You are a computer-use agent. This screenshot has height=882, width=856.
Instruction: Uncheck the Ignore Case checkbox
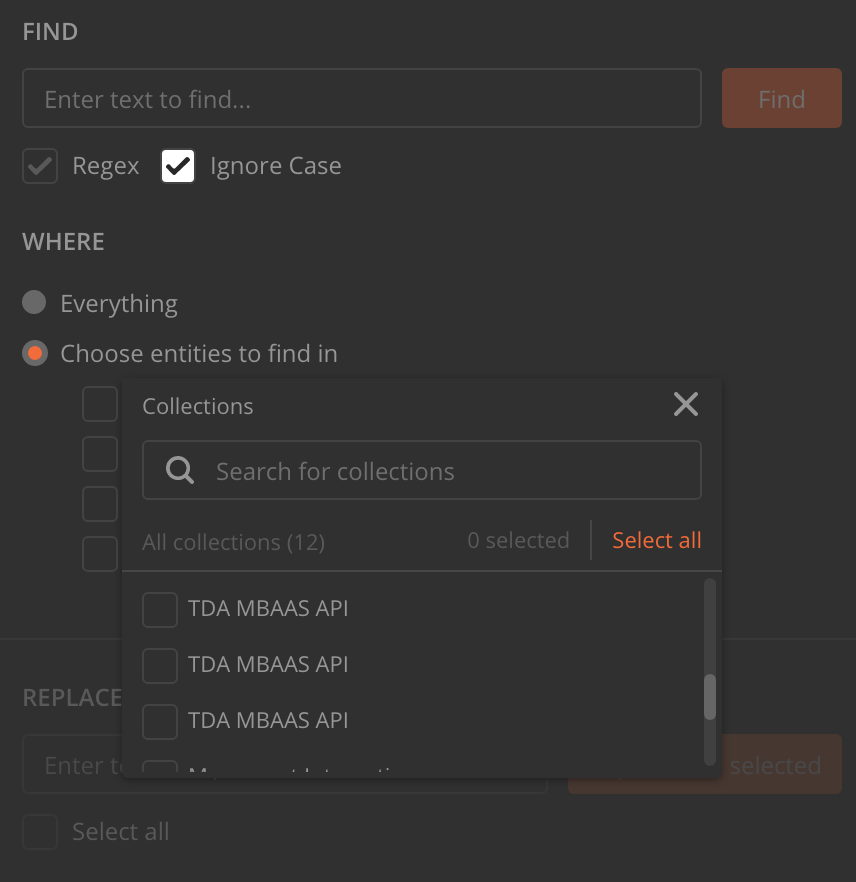pyautogui.click(x=178, y=166)
